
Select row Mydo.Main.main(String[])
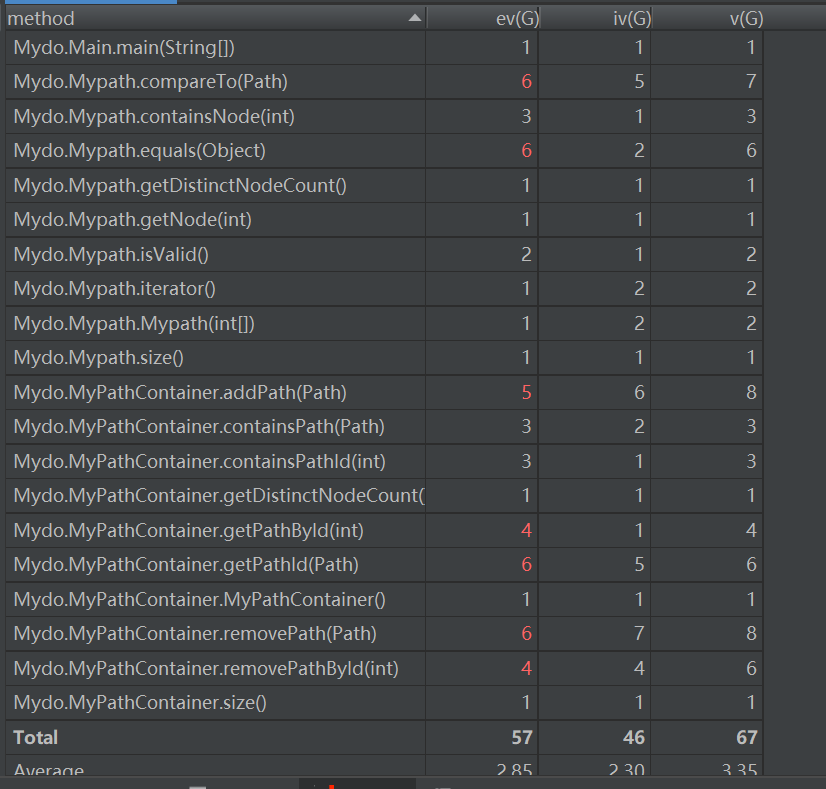(384, 47)
